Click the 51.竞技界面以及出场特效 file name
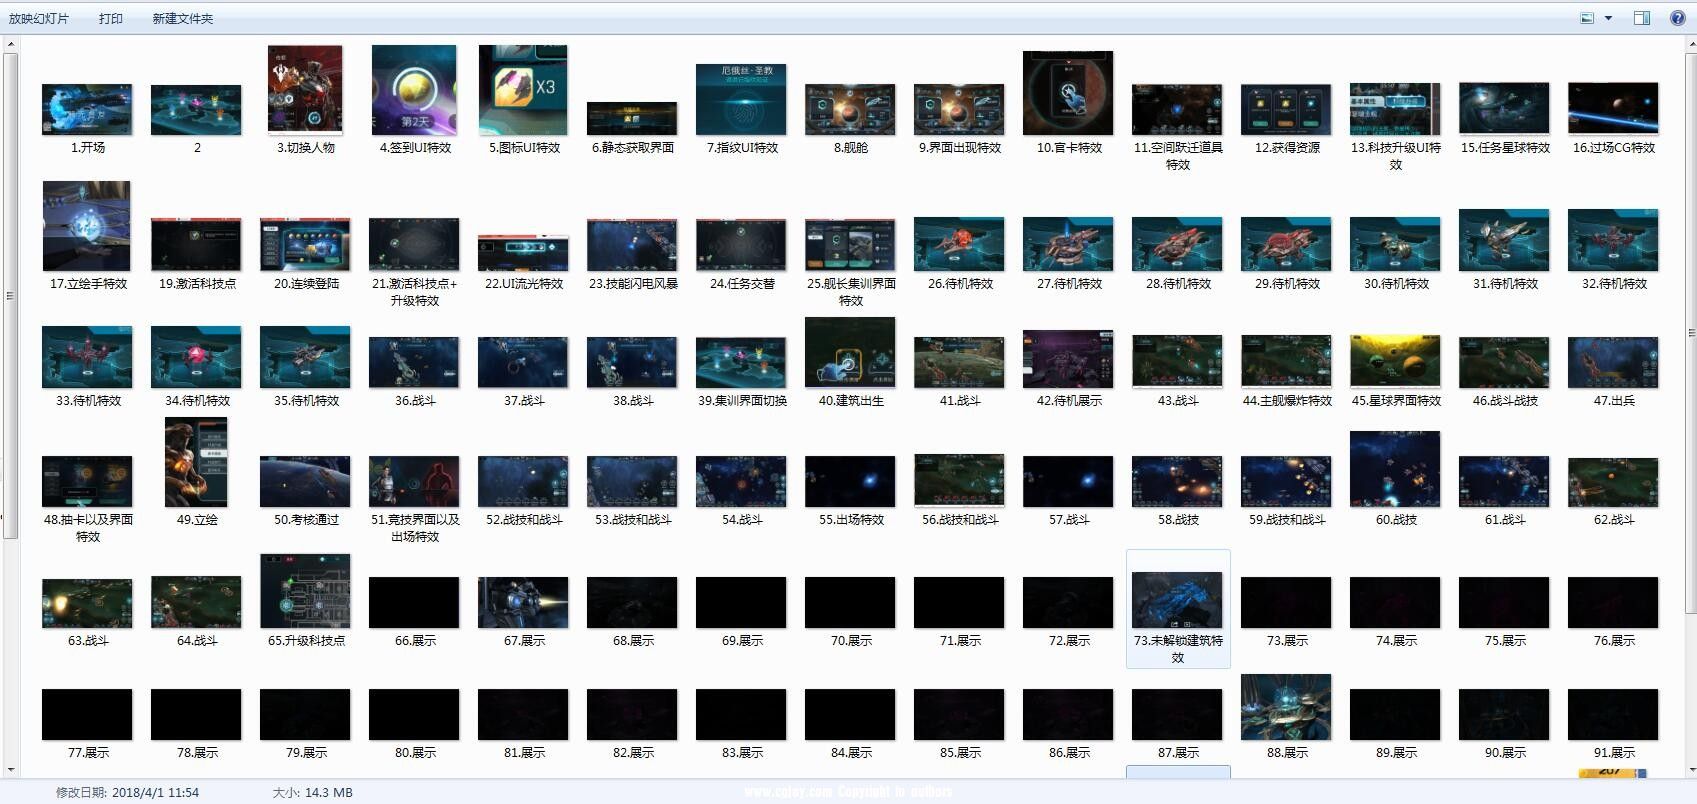This screenshot has height=804, width=1697. 414,528
